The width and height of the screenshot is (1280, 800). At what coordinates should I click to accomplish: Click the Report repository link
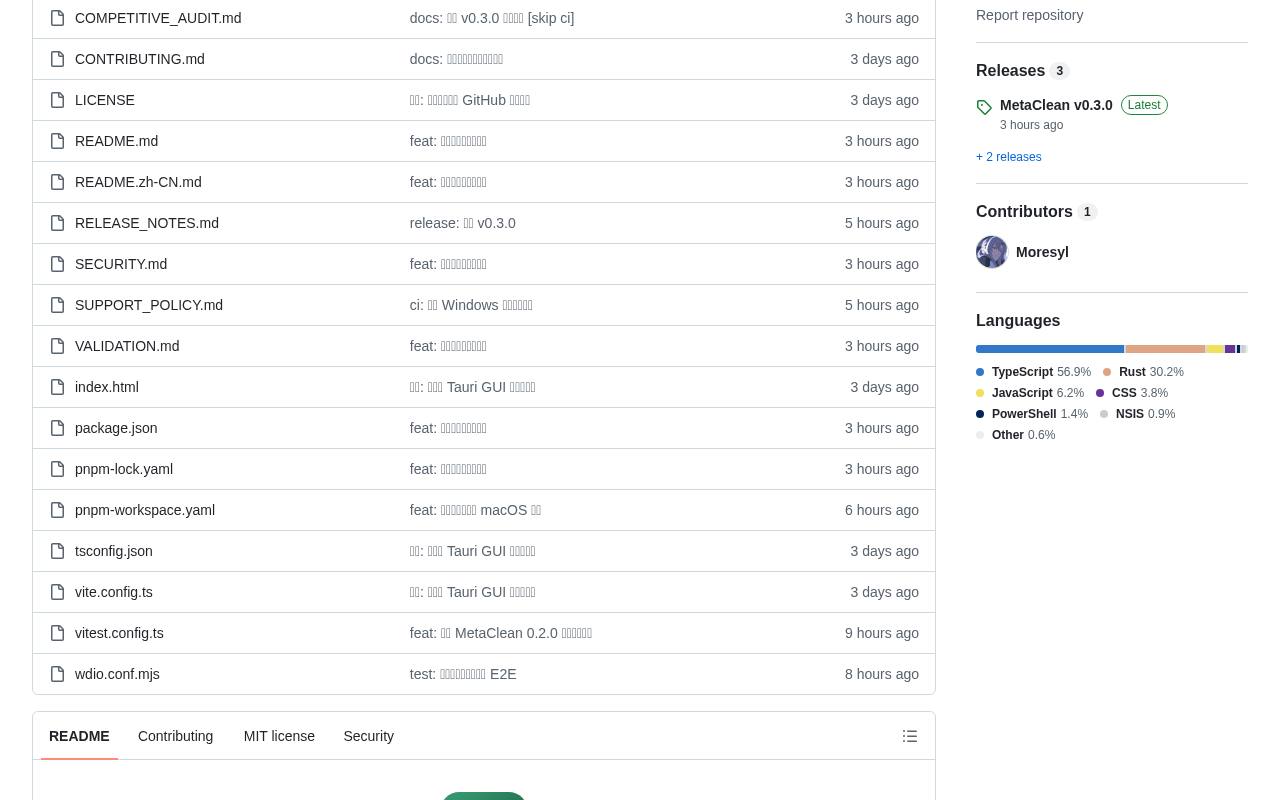coord(1029,15)
